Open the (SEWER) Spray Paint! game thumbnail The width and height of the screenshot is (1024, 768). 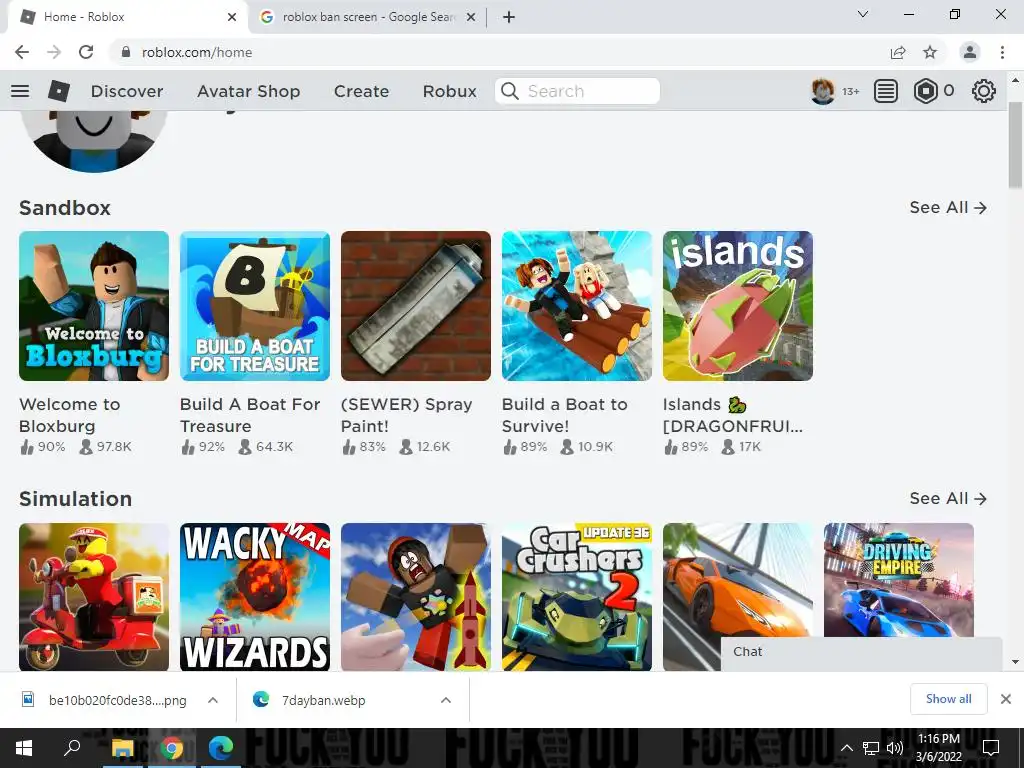tap(416, 306)
